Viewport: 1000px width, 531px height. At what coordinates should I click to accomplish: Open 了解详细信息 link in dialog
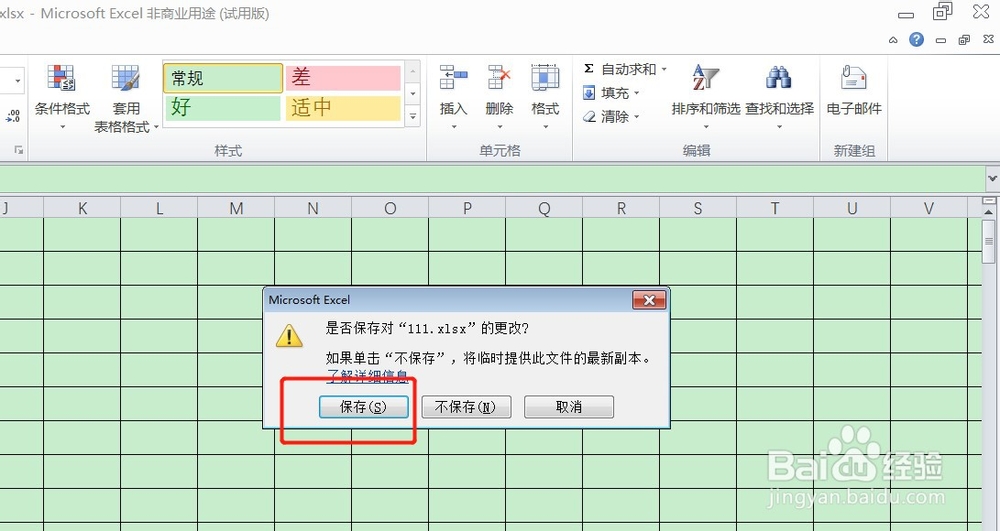pos(367,376)
